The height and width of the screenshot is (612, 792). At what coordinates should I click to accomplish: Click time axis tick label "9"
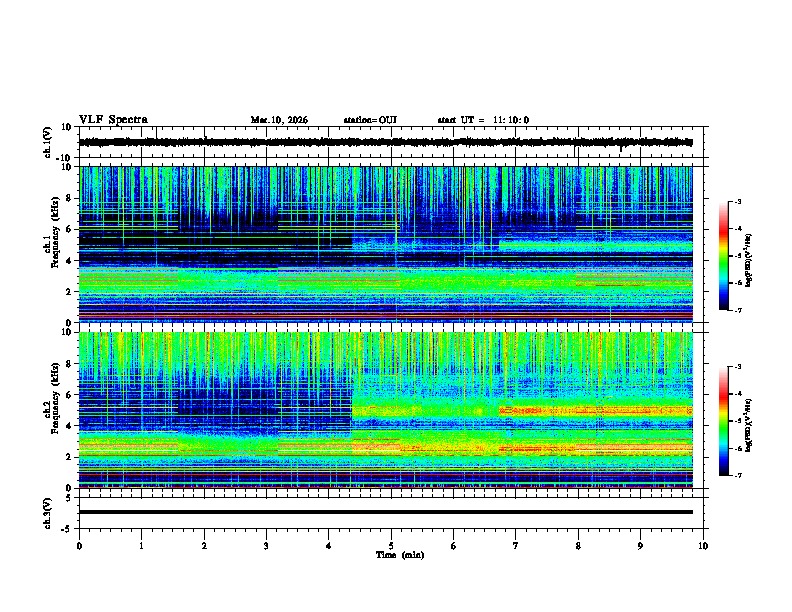640,546
